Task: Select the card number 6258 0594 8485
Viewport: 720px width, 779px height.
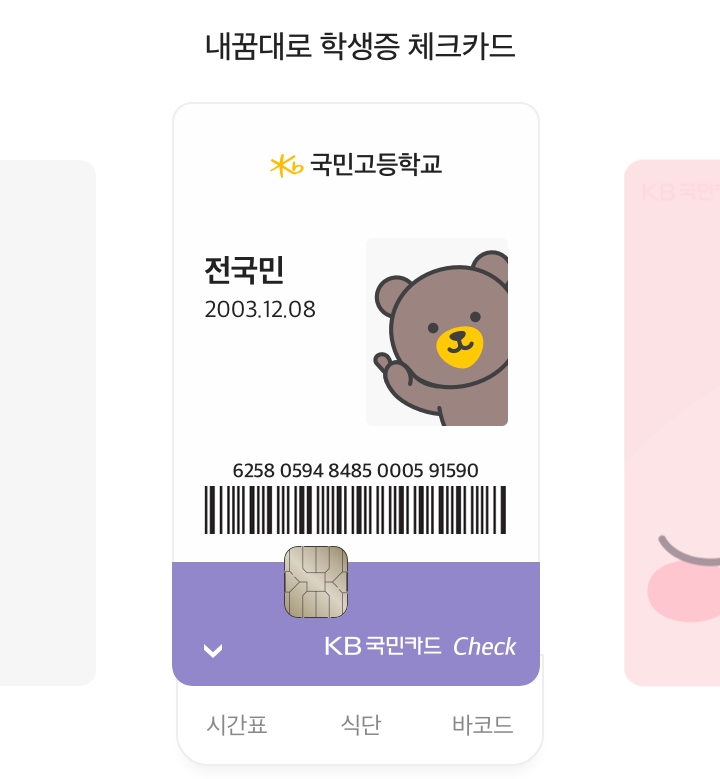Action: coord(355,470)
